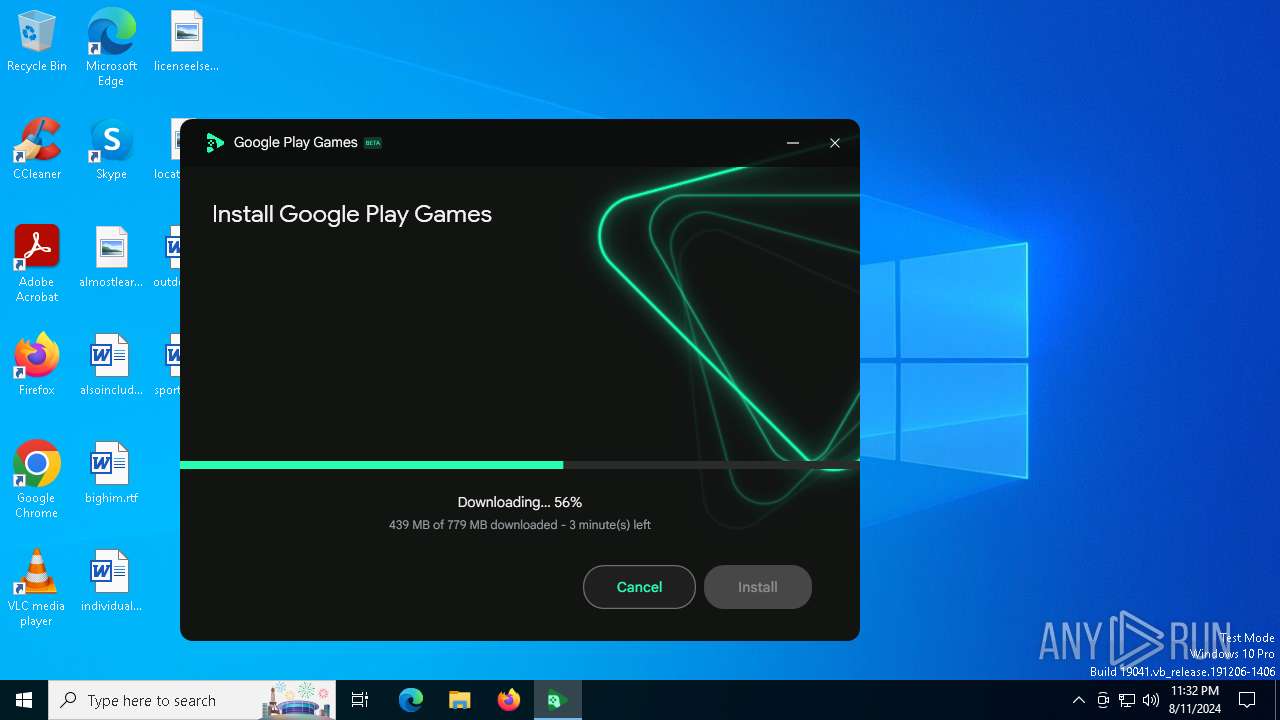1280x720 pixels.
Task: Click the "Install Google Play Games" heading
Action: coord(352,214)
